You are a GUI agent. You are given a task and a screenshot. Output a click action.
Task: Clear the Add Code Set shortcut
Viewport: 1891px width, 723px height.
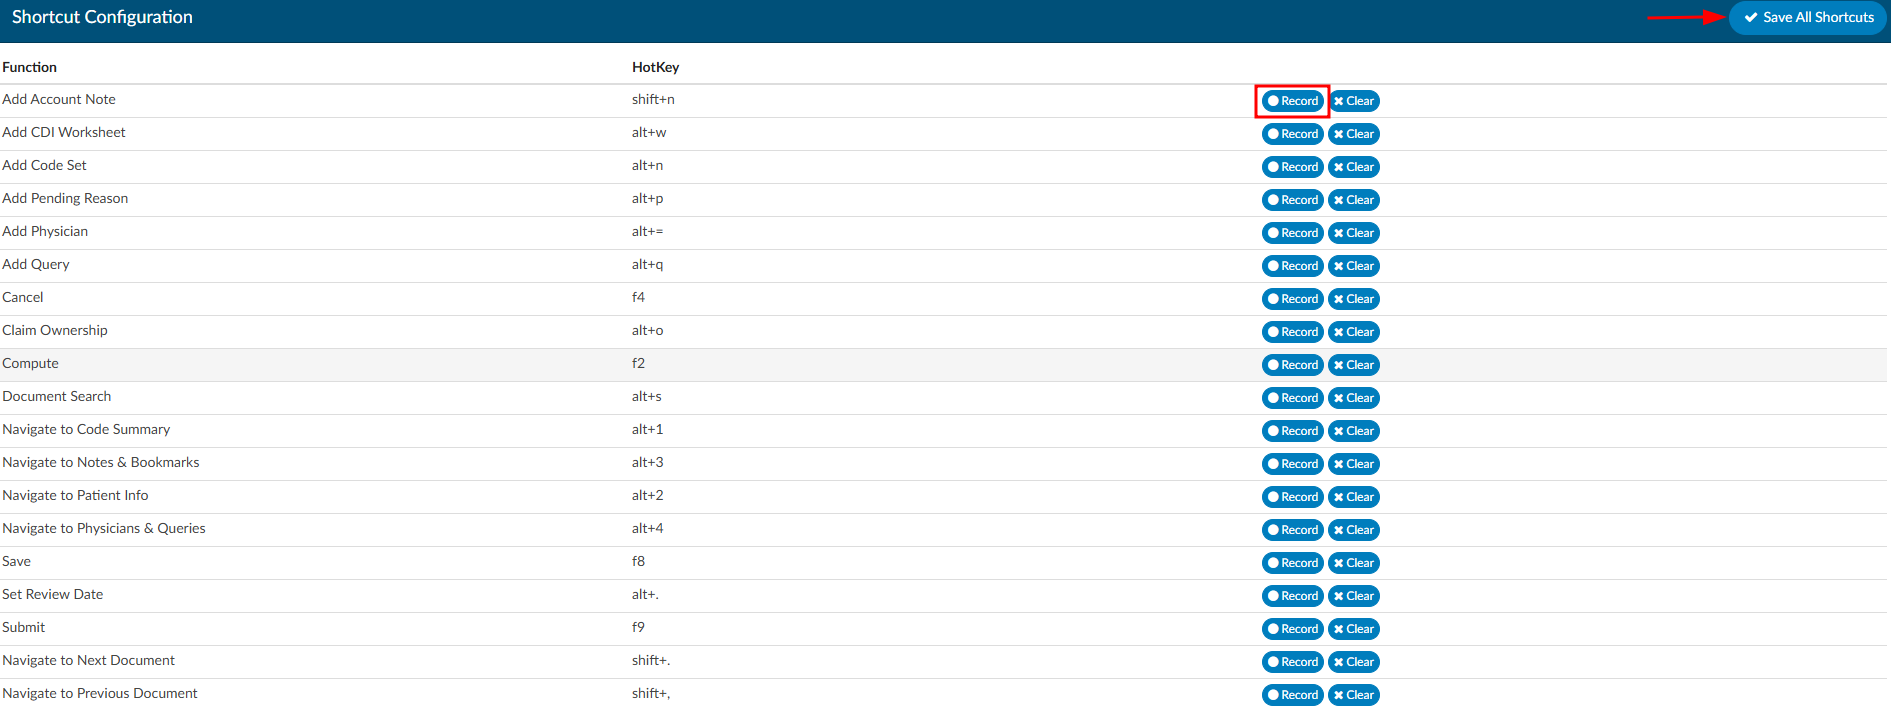coord(1353,167)
